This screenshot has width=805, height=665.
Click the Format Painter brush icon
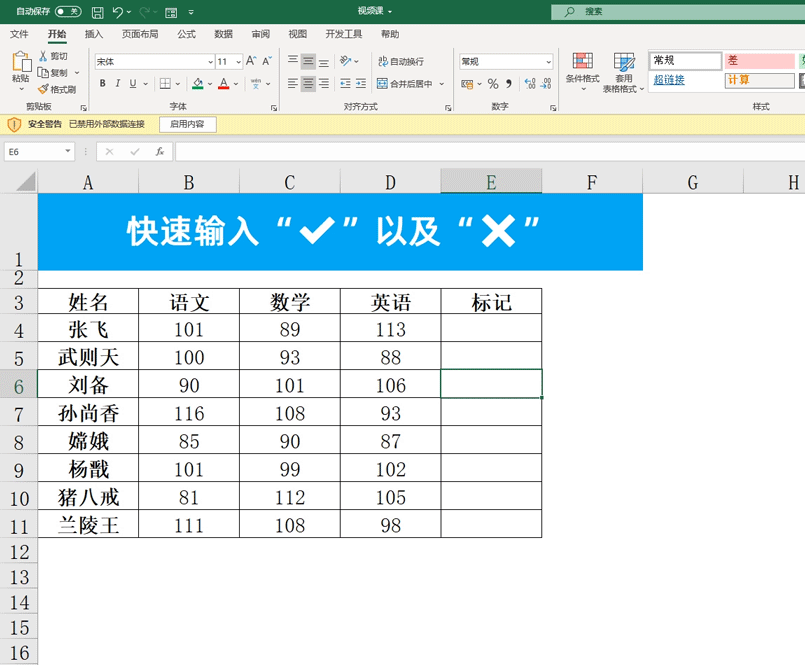coord(43,89)
